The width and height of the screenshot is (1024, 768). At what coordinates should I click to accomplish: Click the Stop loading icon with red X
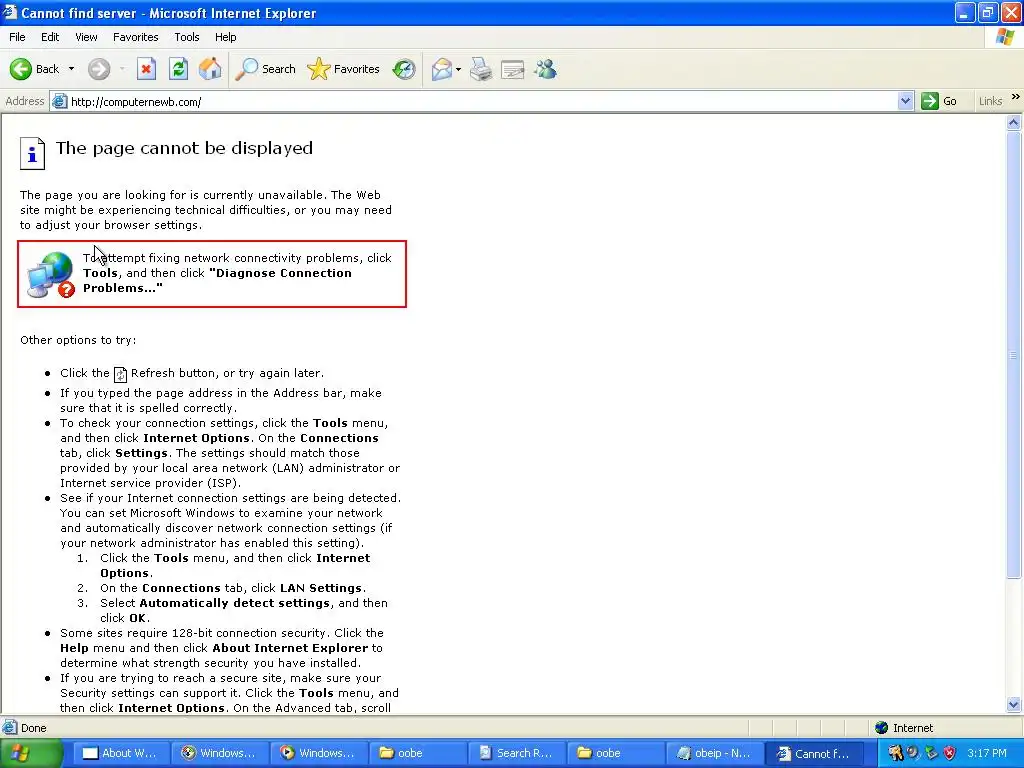click(x=146, y=69)
